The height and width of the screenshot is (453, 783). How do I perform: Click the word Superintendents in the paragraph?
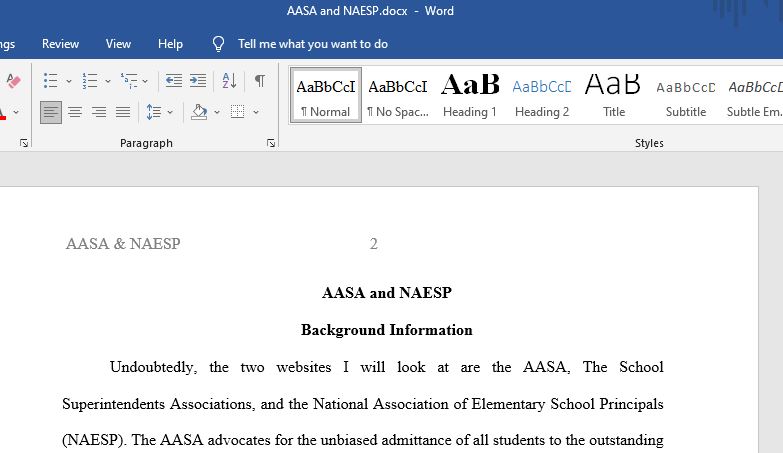(113, 404)
